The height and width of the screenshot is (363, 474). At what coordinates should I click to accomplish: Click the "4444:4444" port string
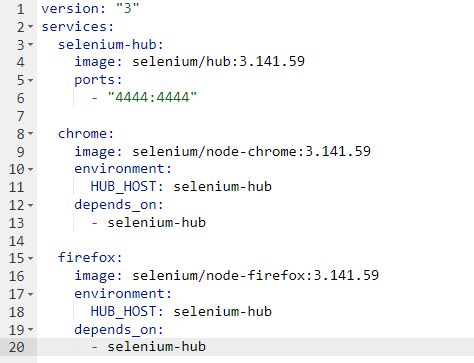click(152, 97)
